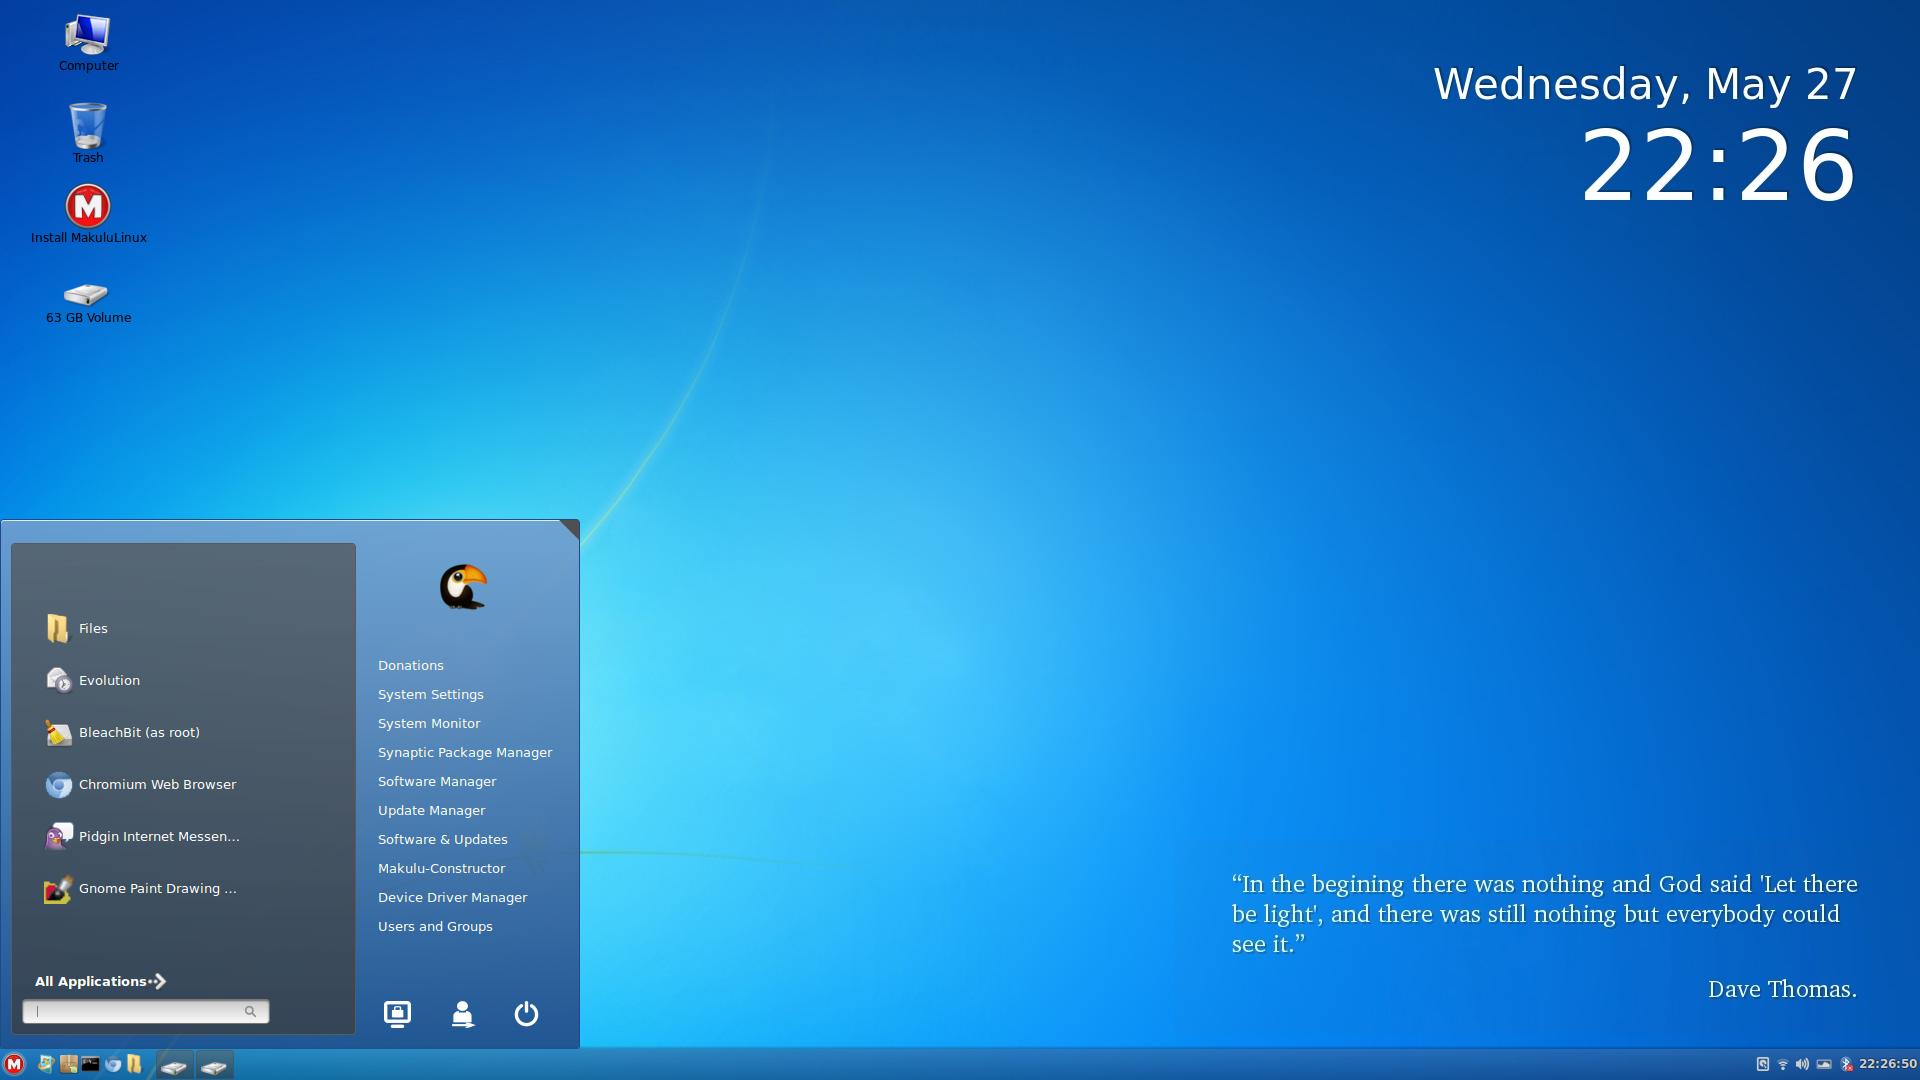Click the power/quit button in the menu
Screen dimensions: 1920x1080
[526, 1014]
